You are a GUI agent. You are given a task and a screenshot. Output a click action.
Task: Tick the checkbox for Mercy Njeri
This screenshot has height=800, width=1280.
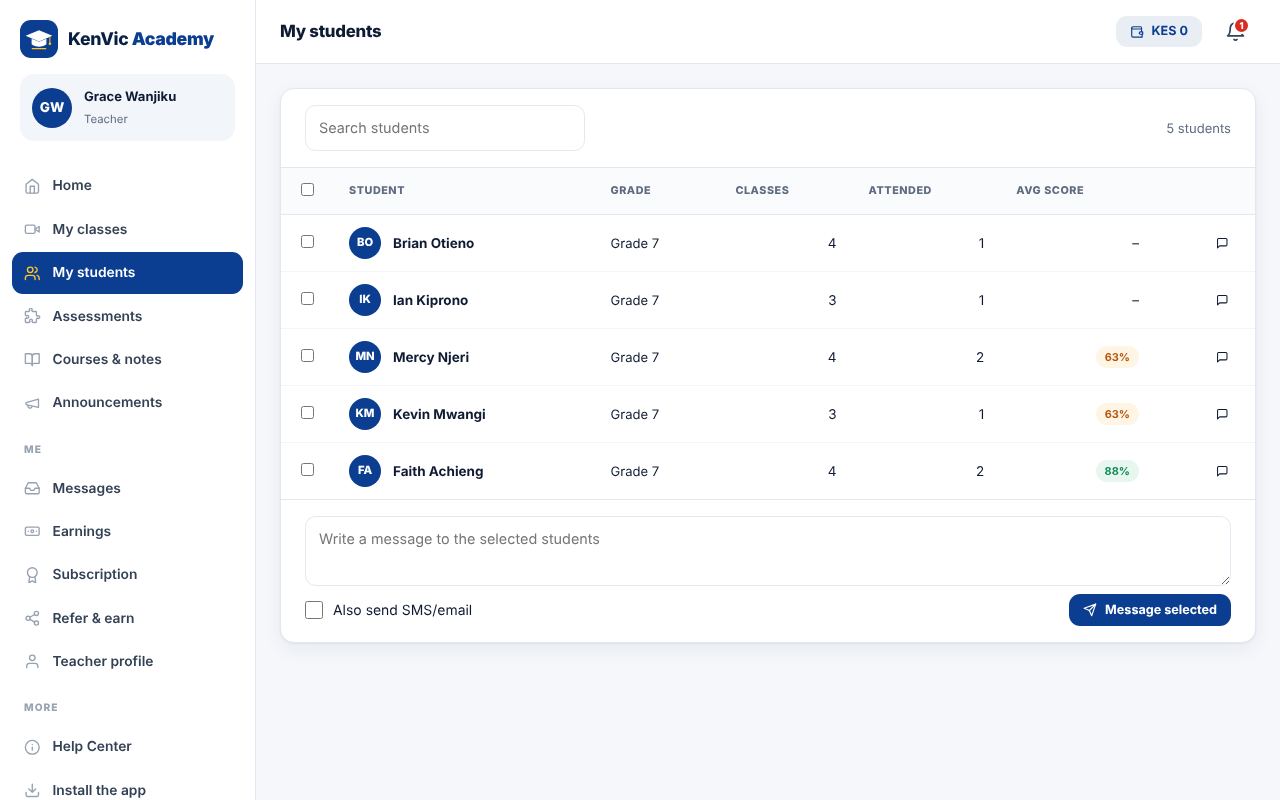pyautogui.click(x=308, y=356)
